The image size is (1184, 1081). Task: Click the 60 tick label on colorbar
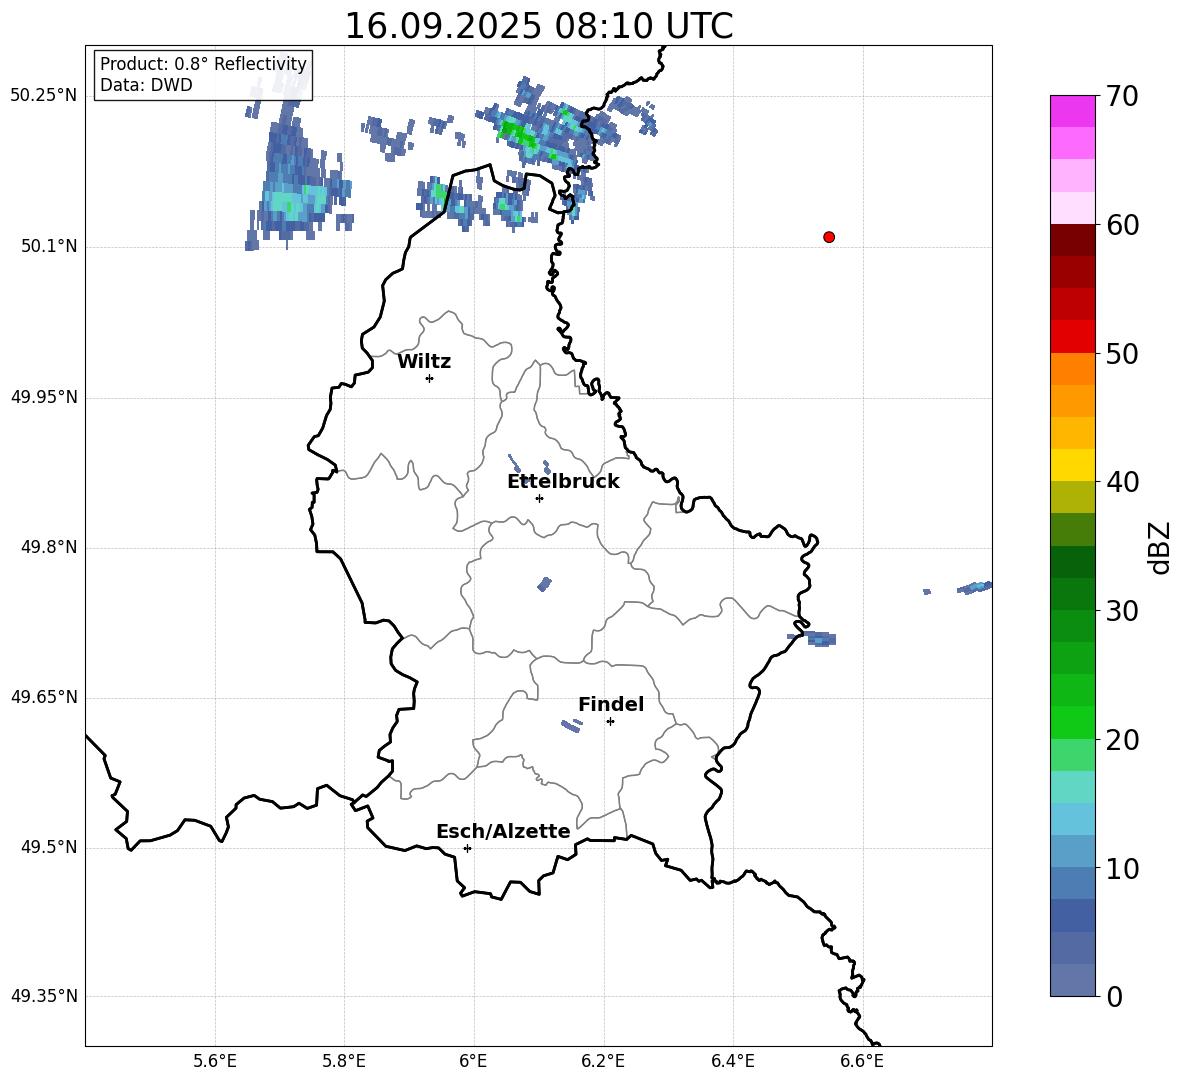[1122, 225]
